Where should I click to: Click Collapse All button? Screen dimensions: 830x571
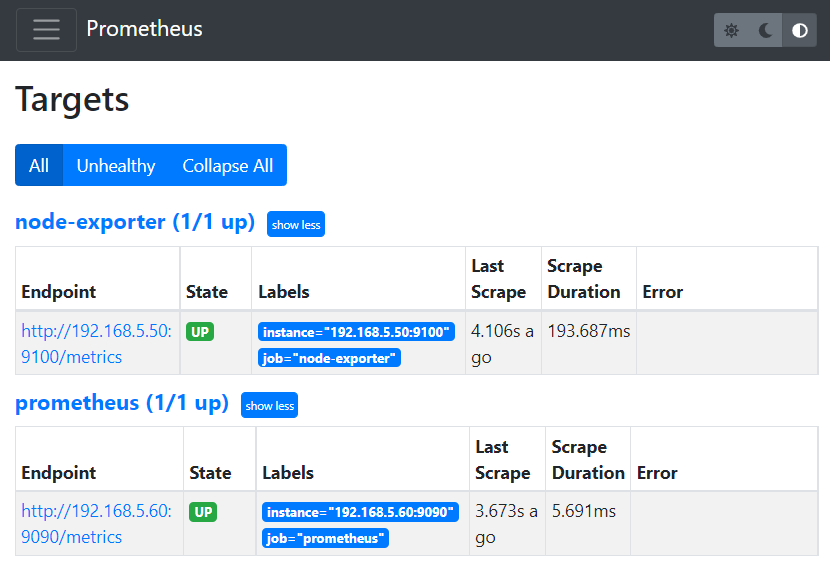tap(227, 165)
